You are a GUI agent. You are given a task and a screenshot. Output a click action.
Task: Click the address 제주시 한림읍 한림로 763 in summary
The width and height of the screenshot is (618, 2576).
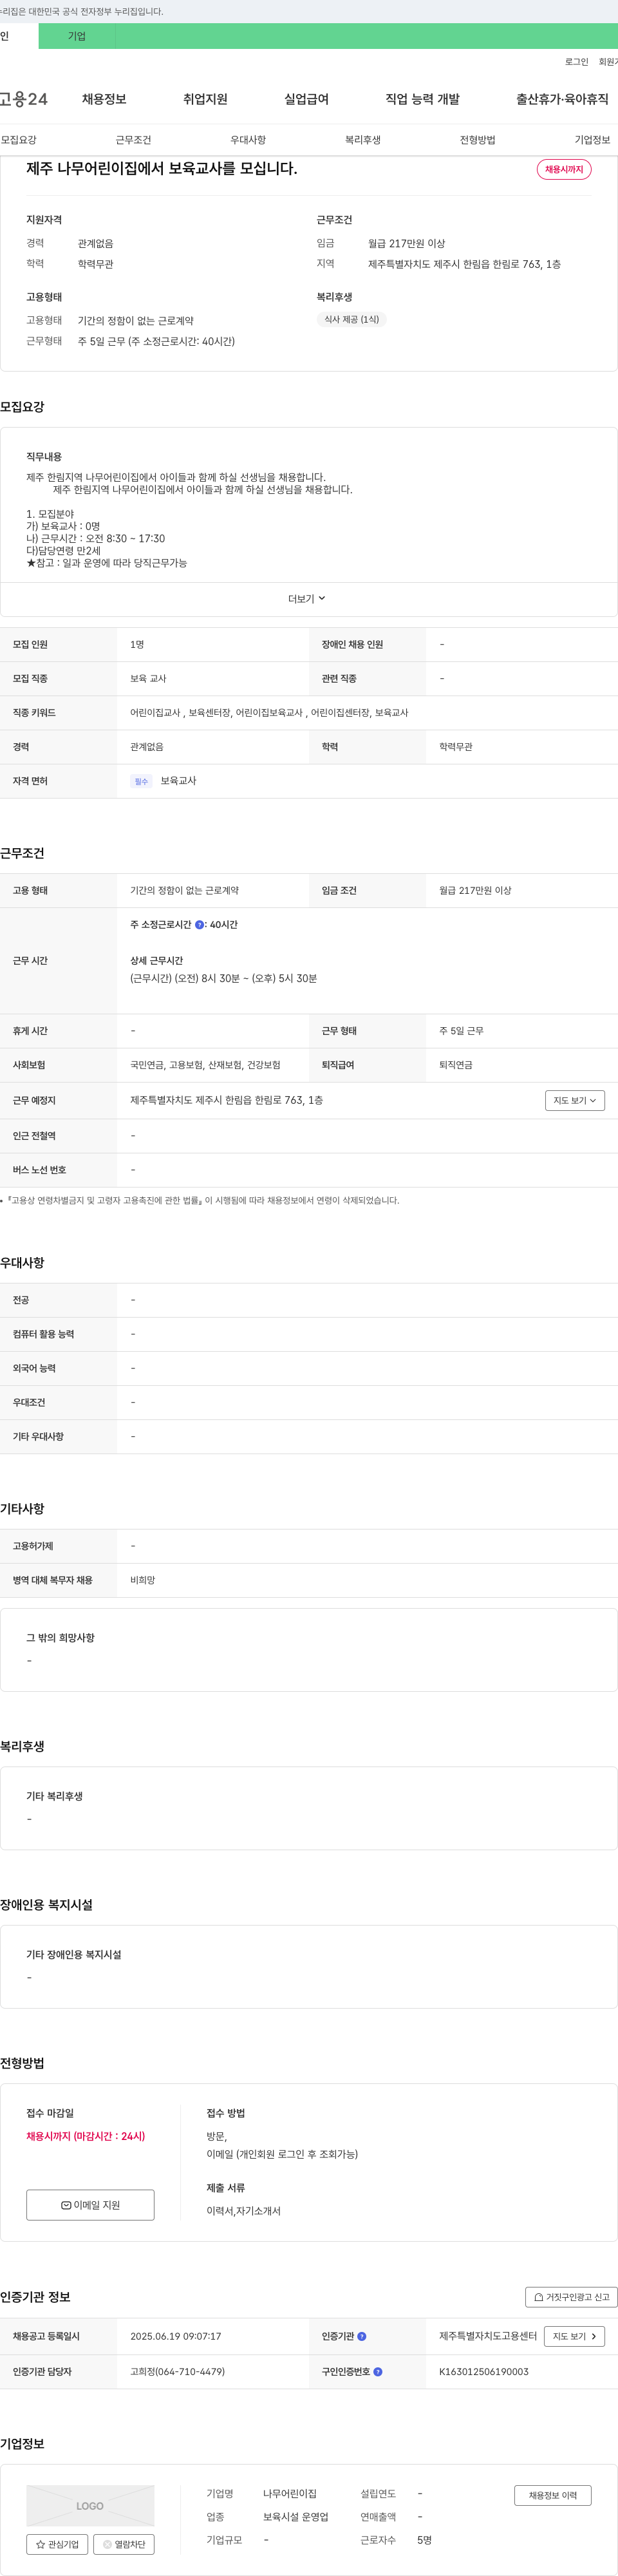coord(464,264)
